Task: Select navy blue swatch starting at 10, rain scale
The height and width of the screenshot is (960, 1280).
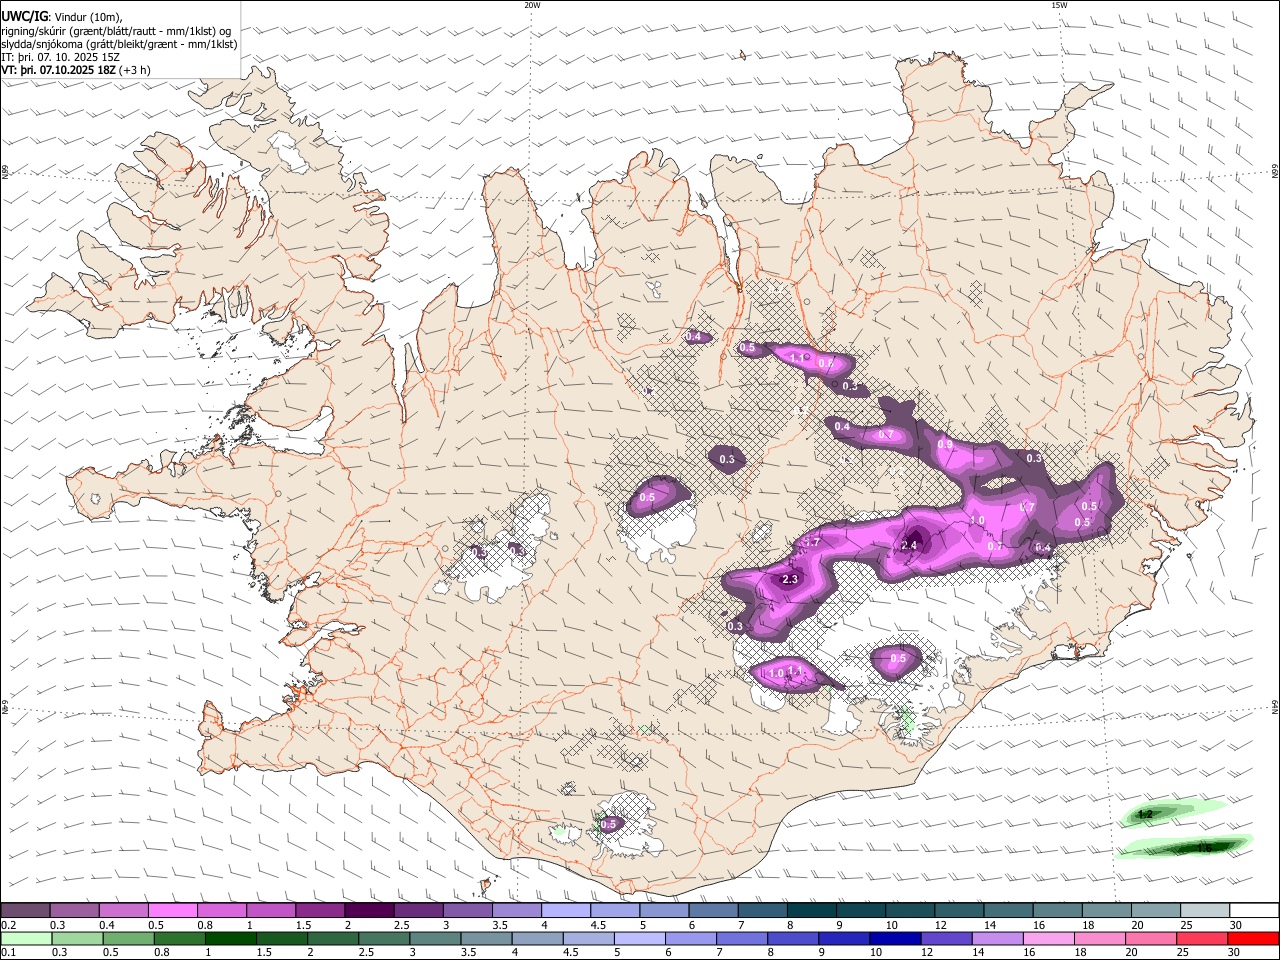Action: click(895, 938)
